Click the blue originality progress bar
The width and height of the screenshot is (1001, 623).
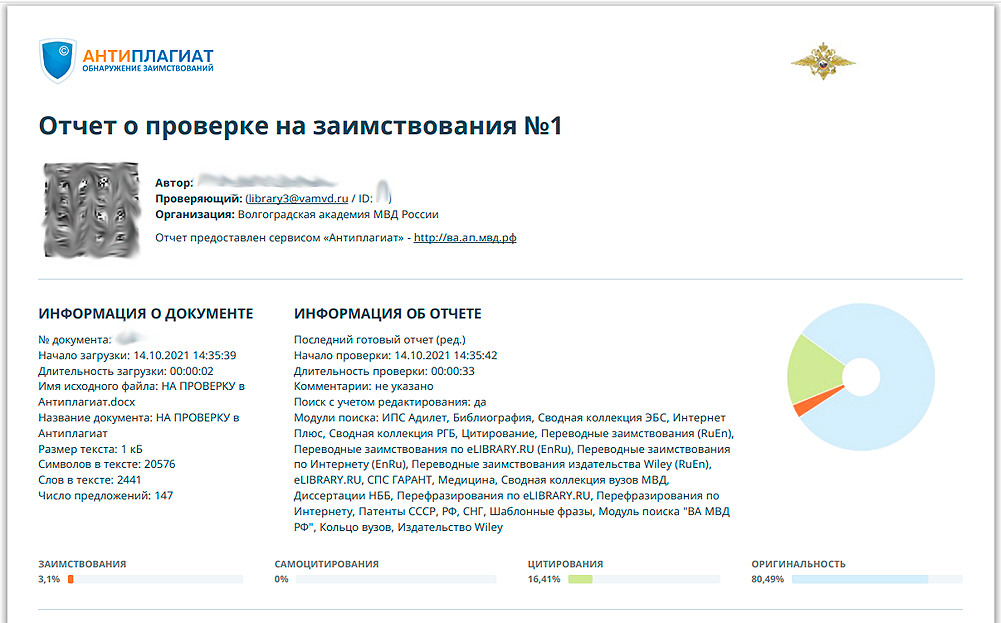(x=877, y=579)
